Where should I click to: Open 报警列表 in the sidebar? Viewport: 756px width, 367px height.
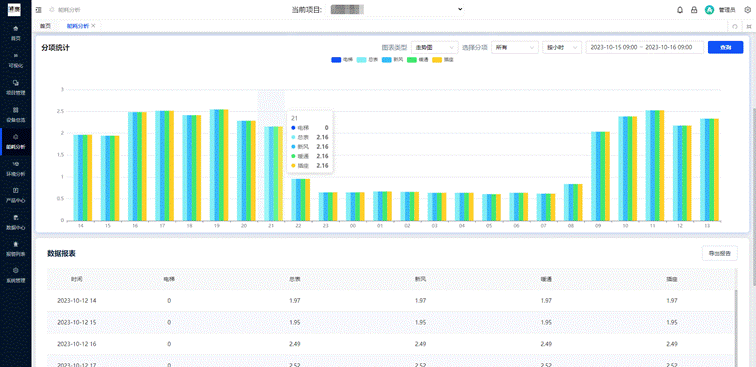point(15,248)
